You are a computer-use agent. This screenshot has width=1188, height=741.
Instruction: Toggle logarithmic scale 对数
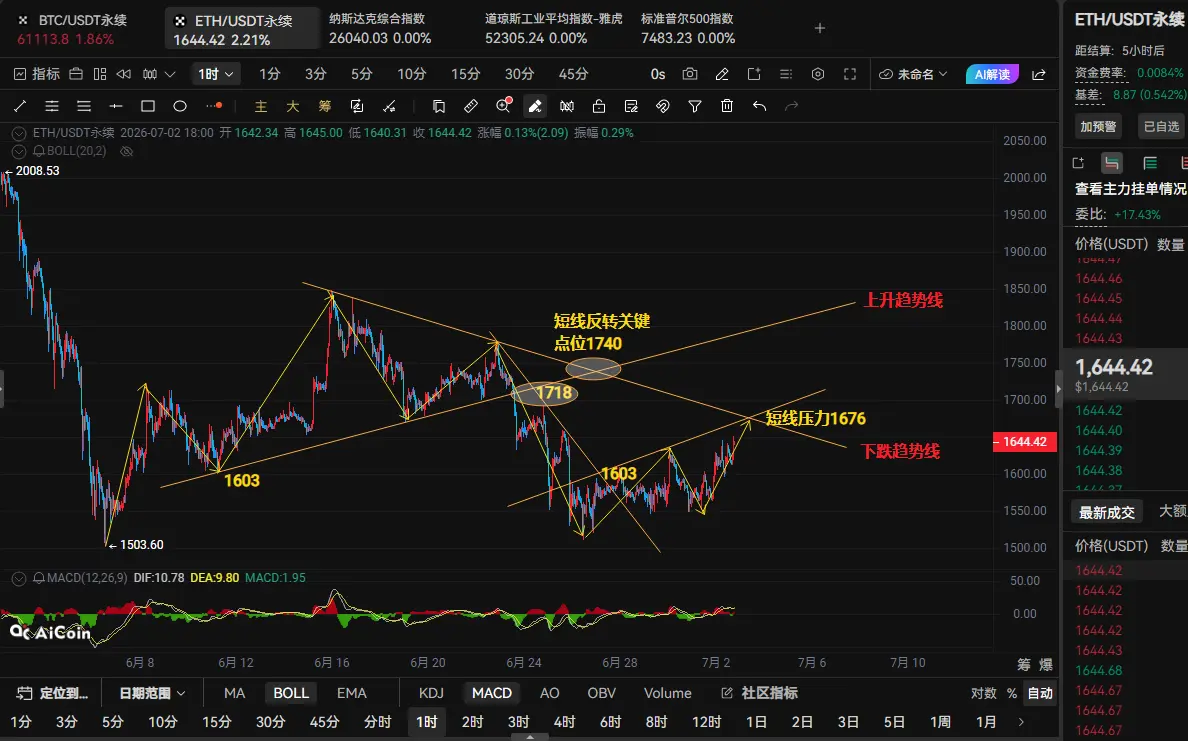pos(983,693)
